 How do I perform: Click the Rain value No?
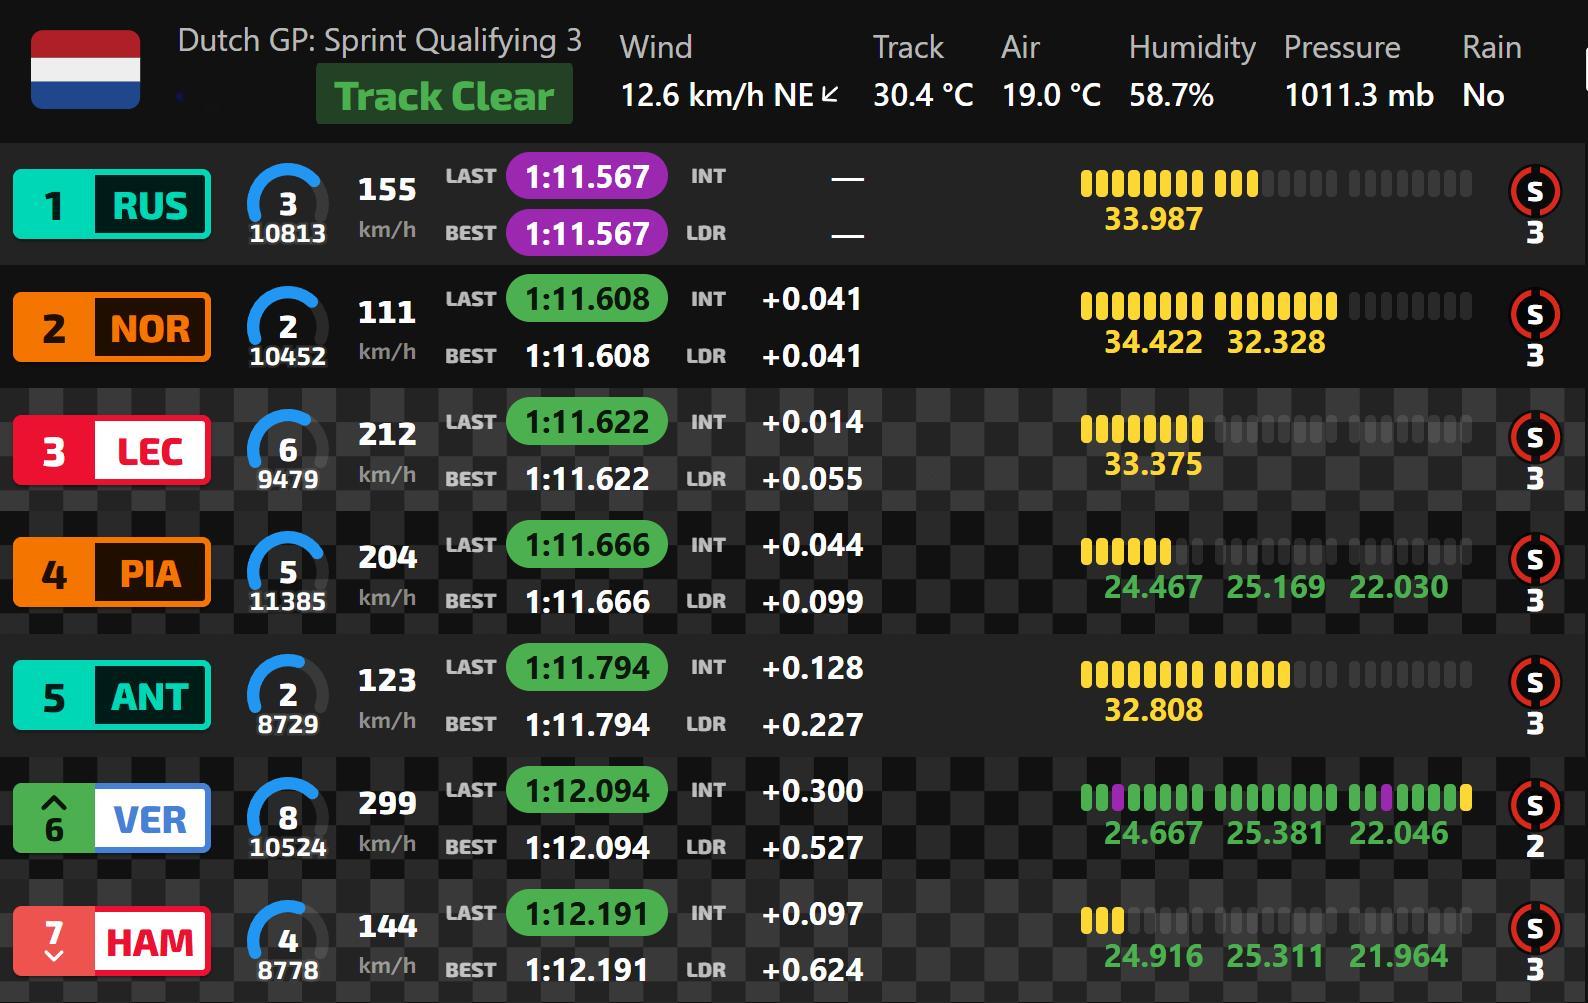point(1483,95)
